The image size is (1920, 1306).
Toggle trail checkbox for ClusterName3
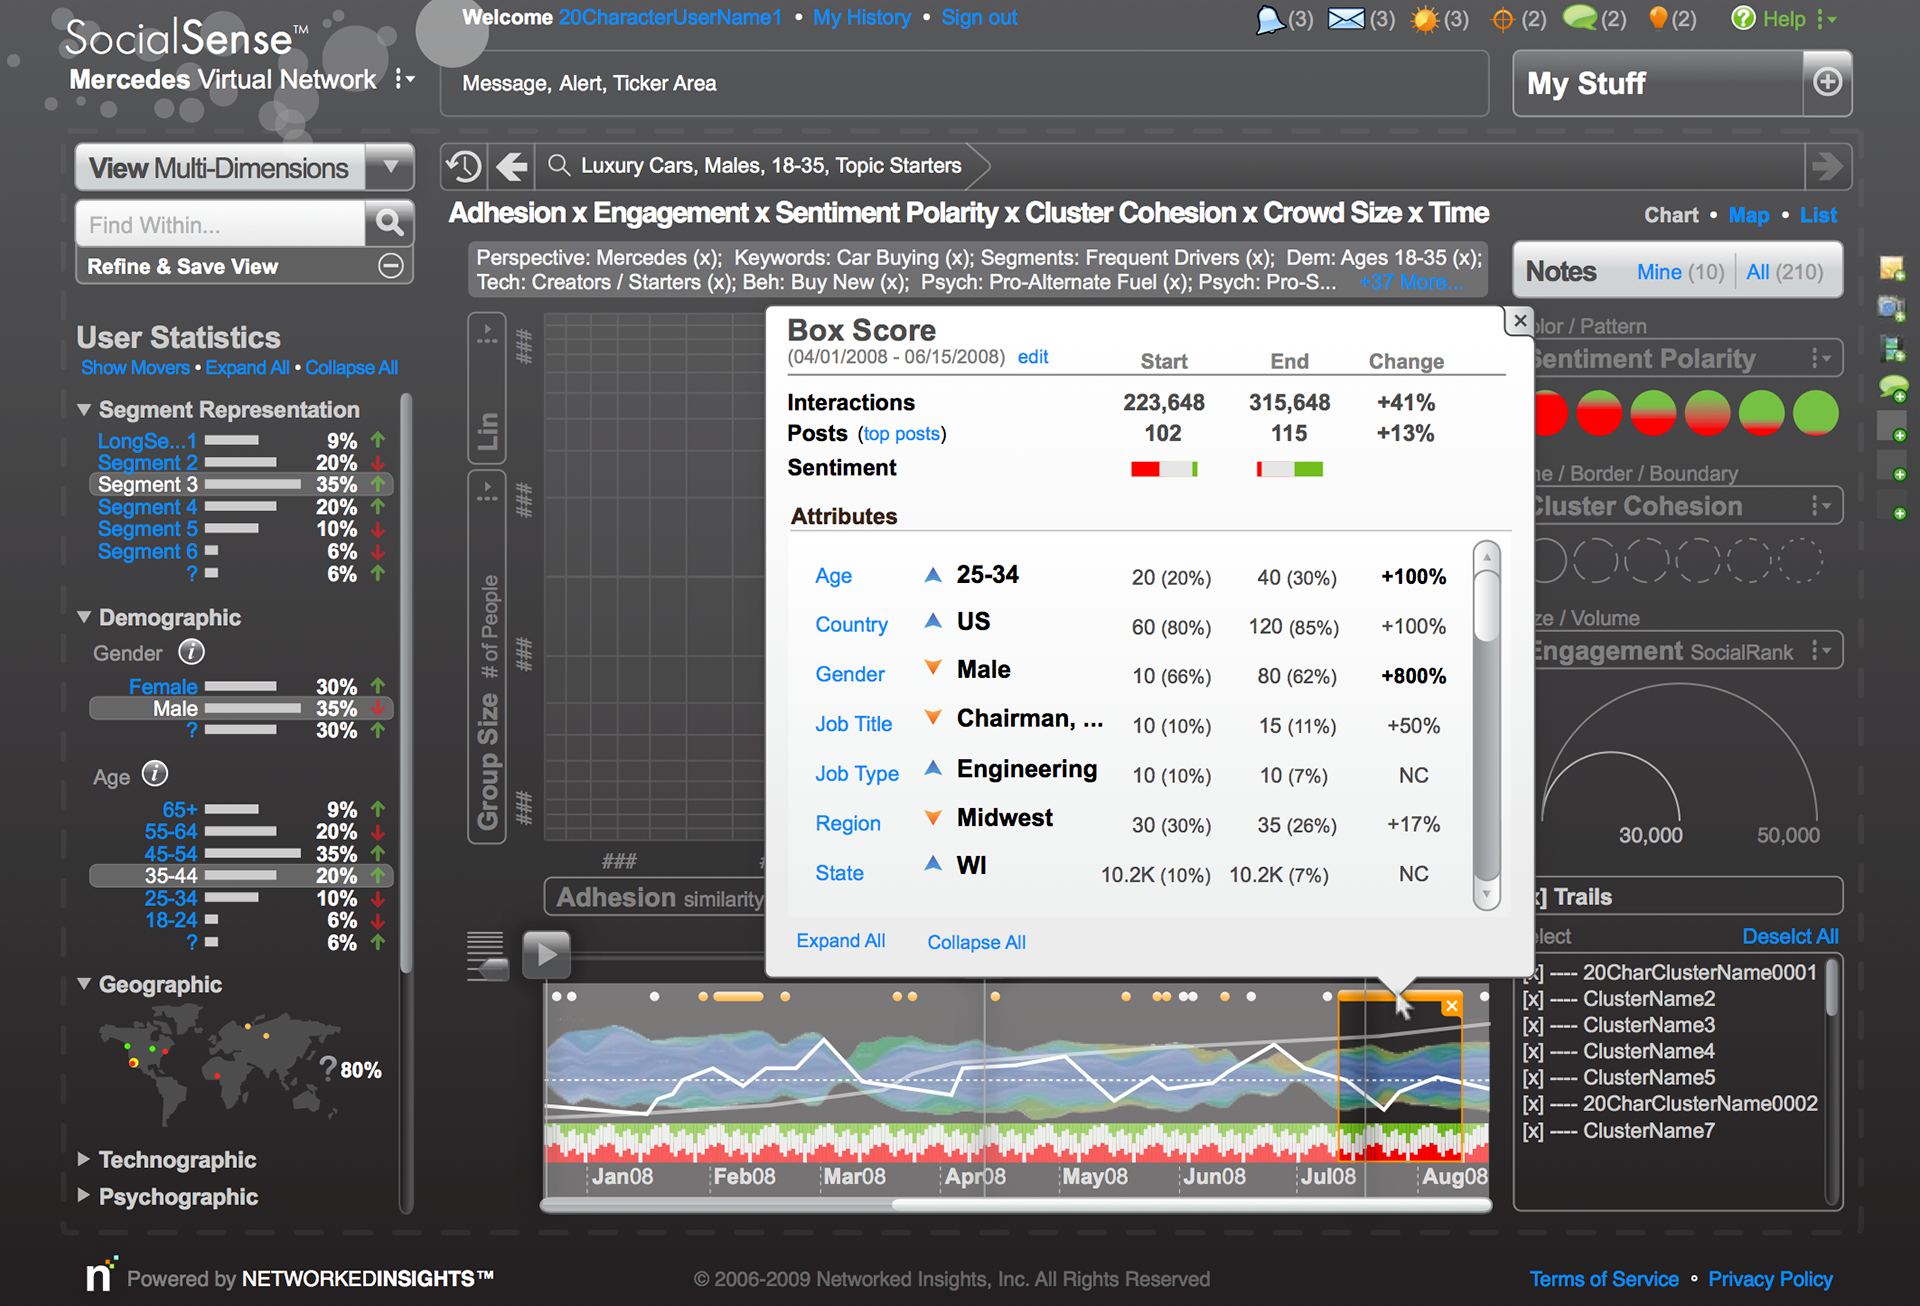coord(1533,1025)
